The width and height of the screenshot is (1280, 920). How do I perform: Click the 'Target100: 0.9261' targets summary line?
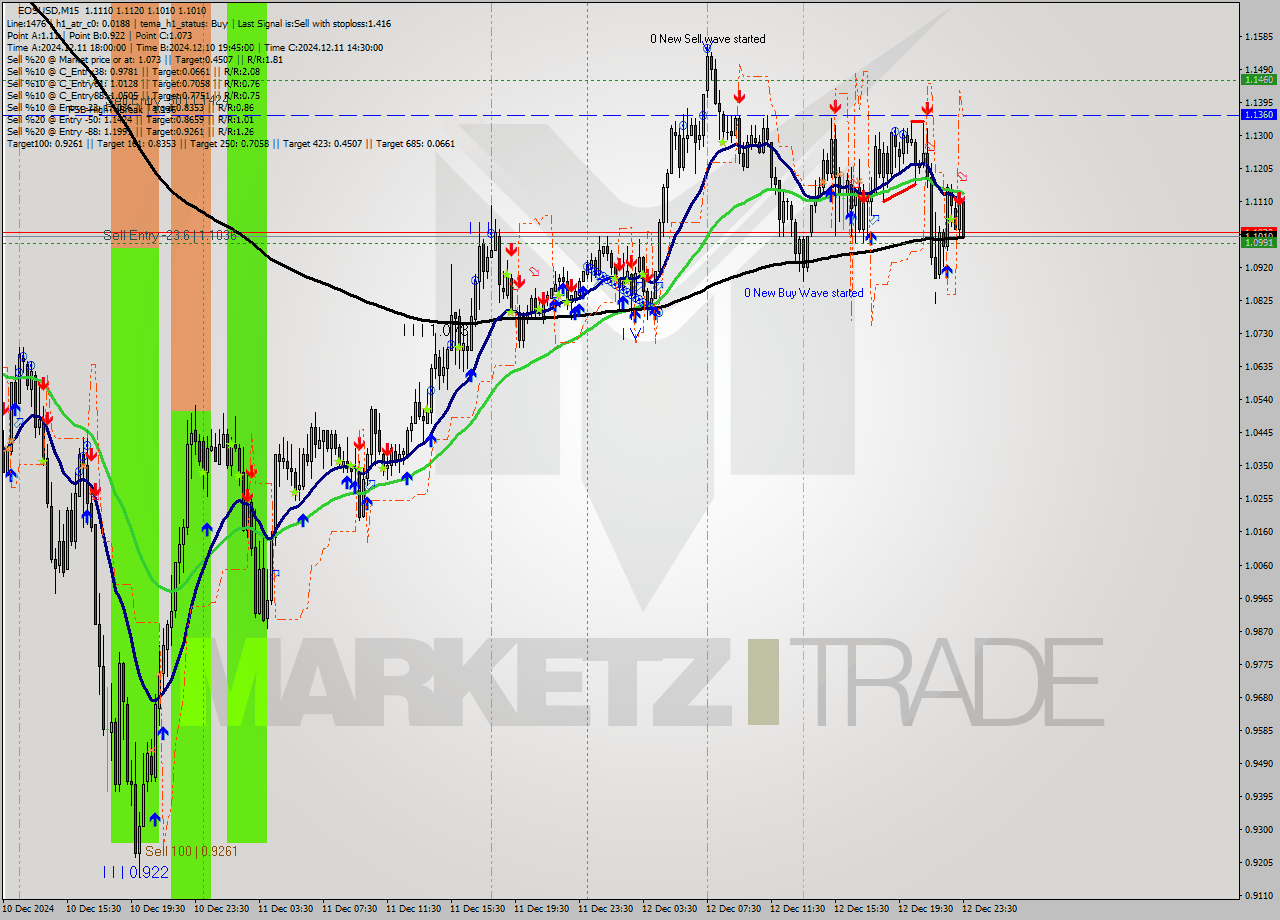point(230,143)
